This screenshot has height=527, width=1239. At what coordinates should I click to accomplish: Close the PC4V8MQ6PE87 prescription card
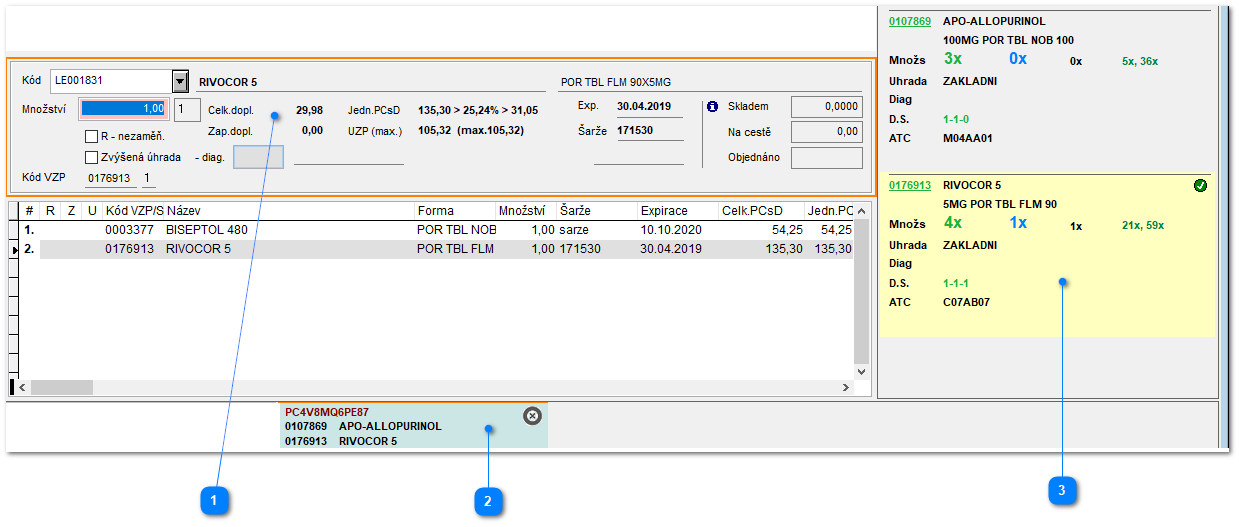532,415
